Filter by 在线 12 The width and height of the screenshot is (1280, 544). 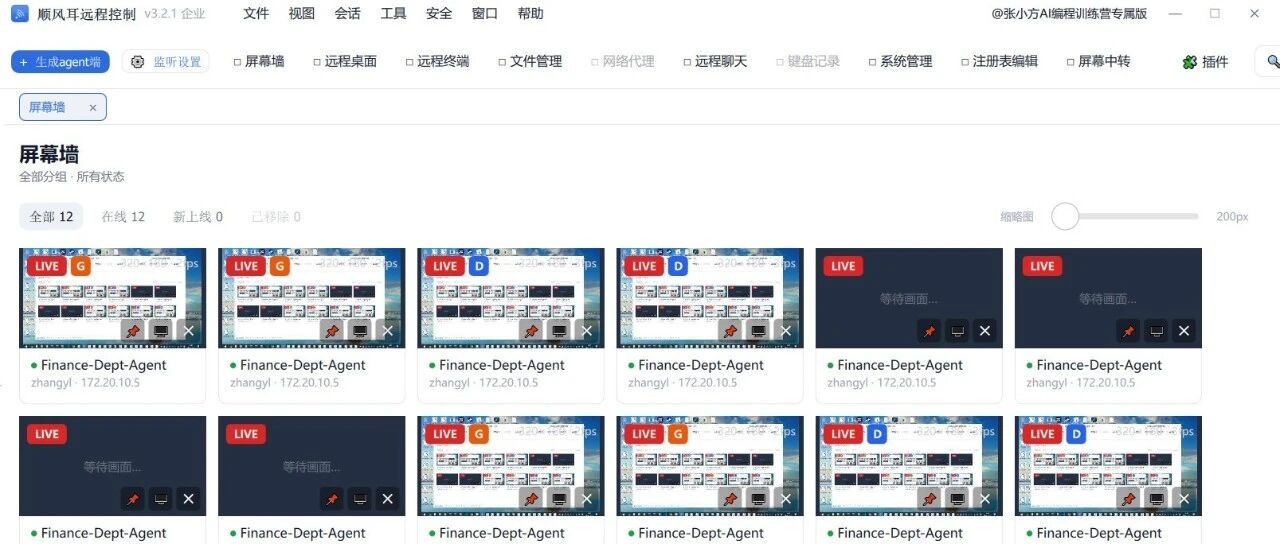tap(123, 217)
